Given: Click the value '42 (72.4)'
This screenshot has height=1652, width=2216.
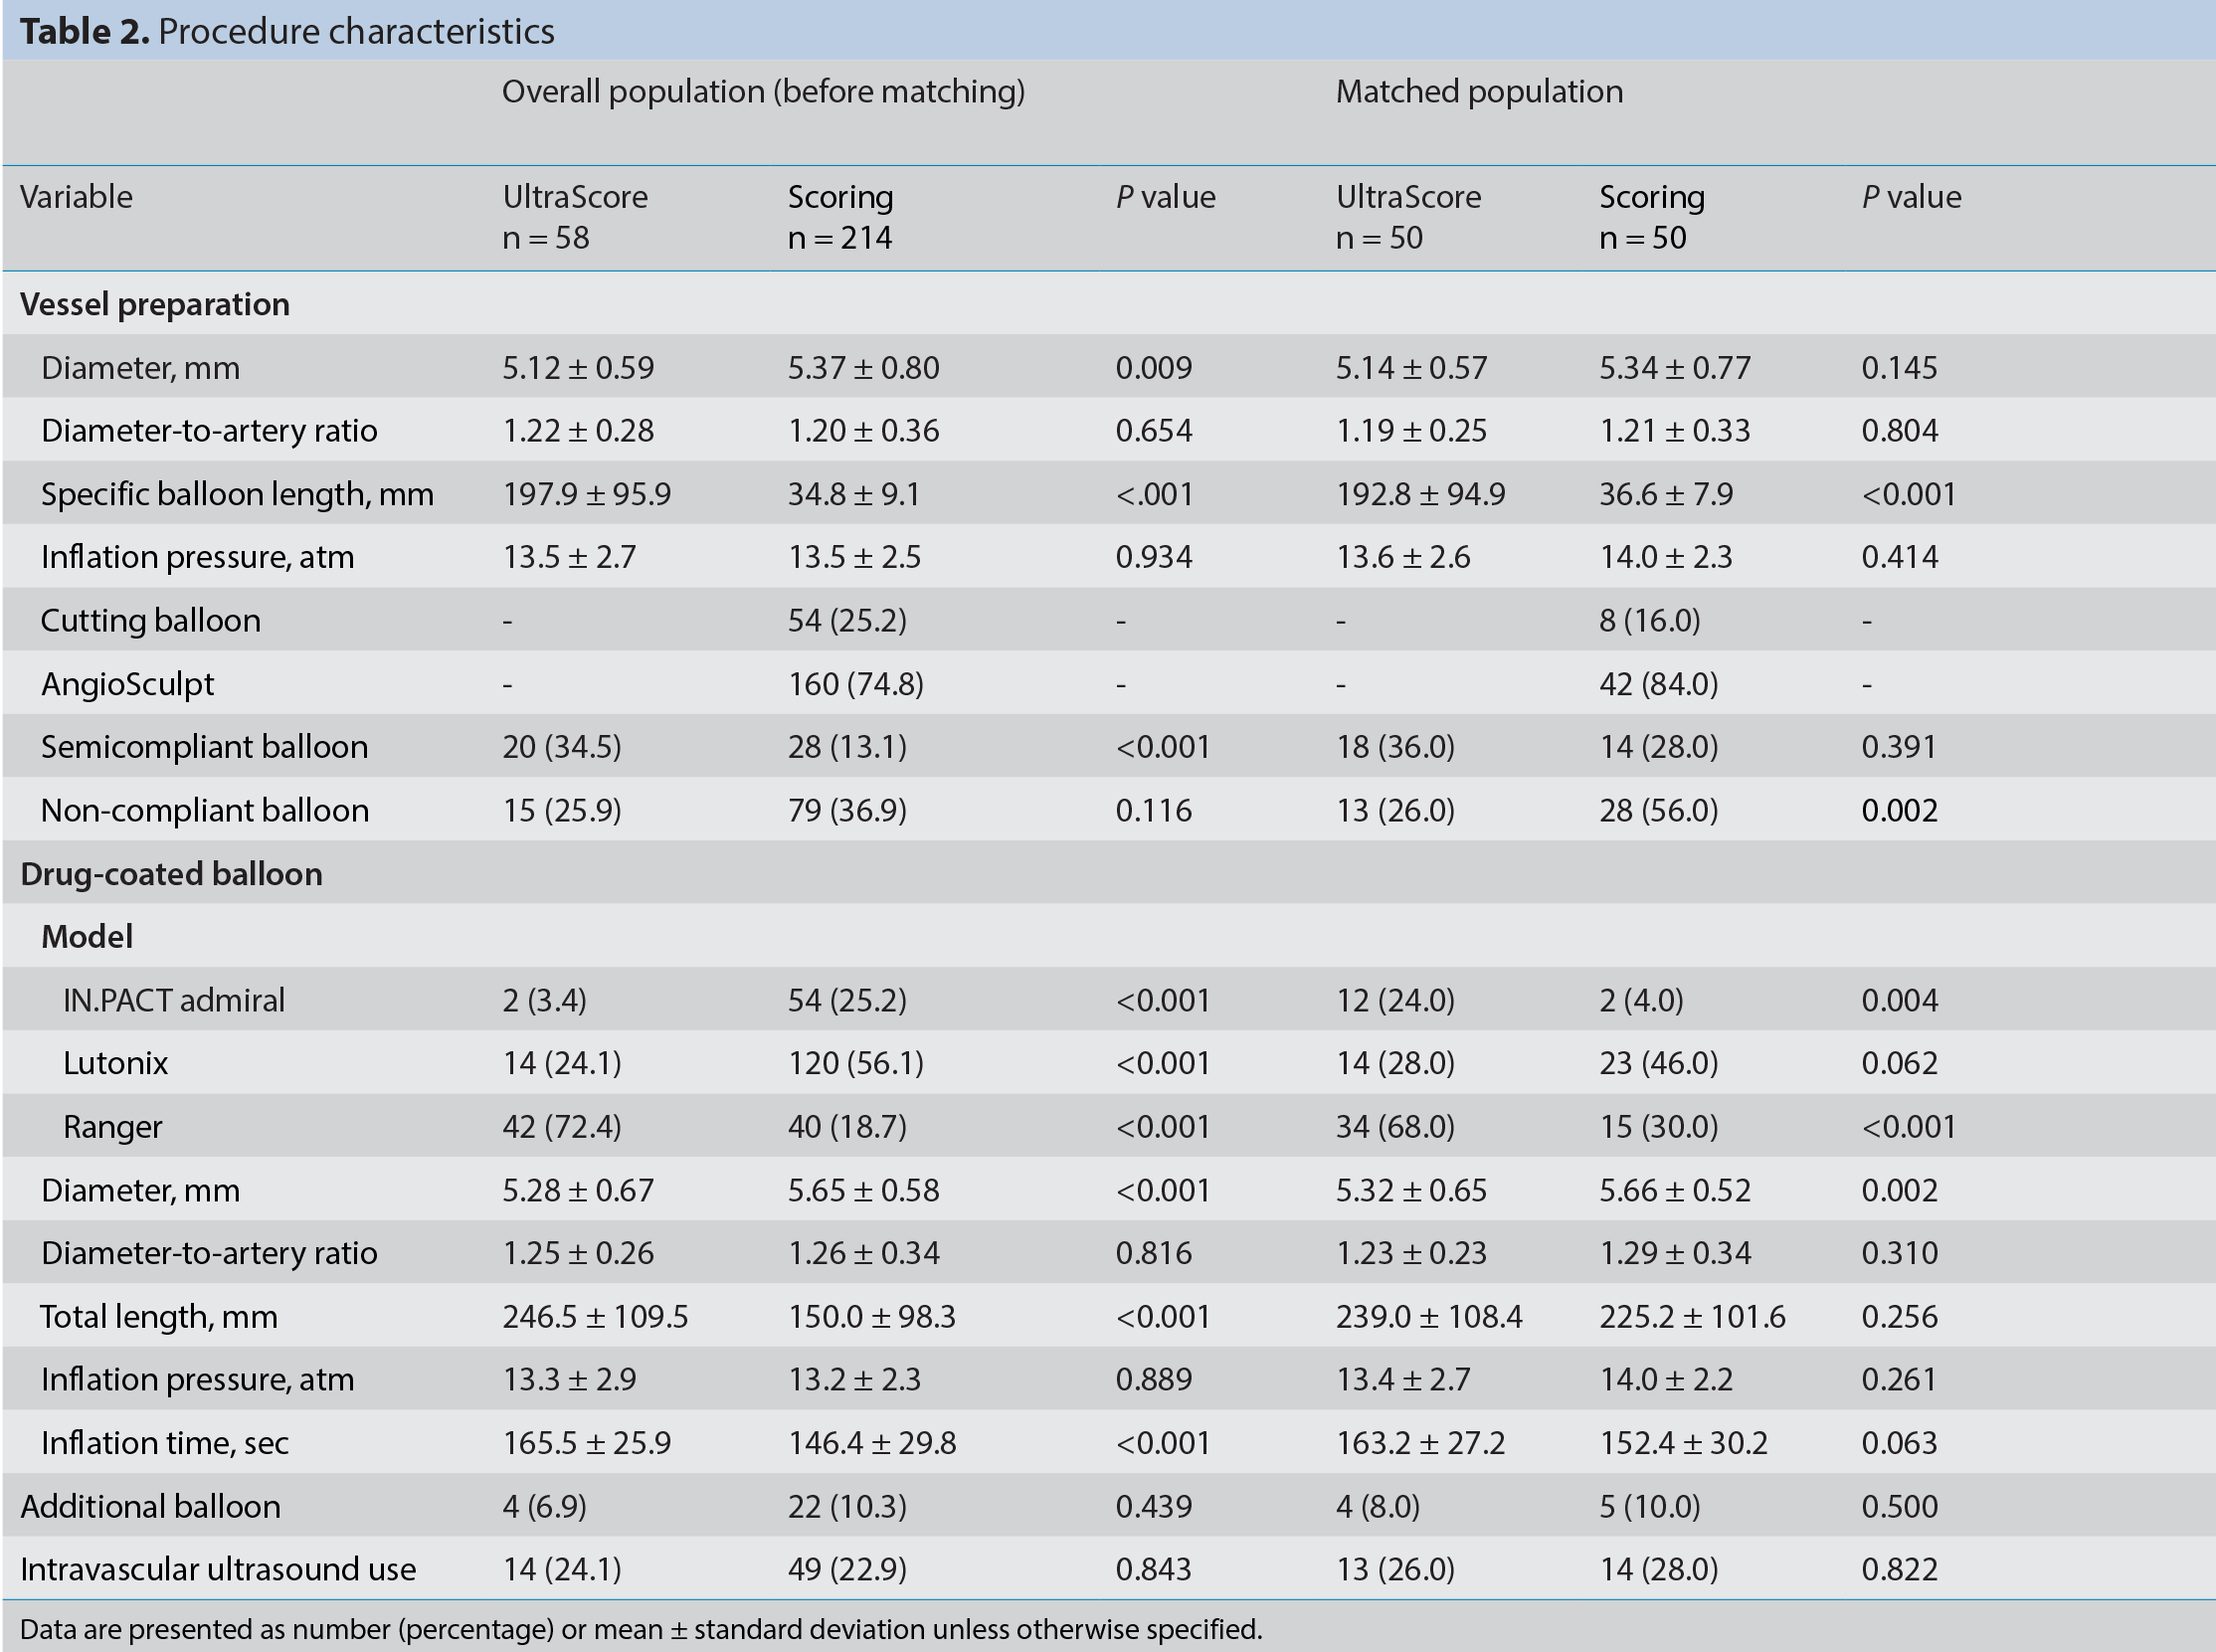Looking at the screenshot, I should [561, 1127].
